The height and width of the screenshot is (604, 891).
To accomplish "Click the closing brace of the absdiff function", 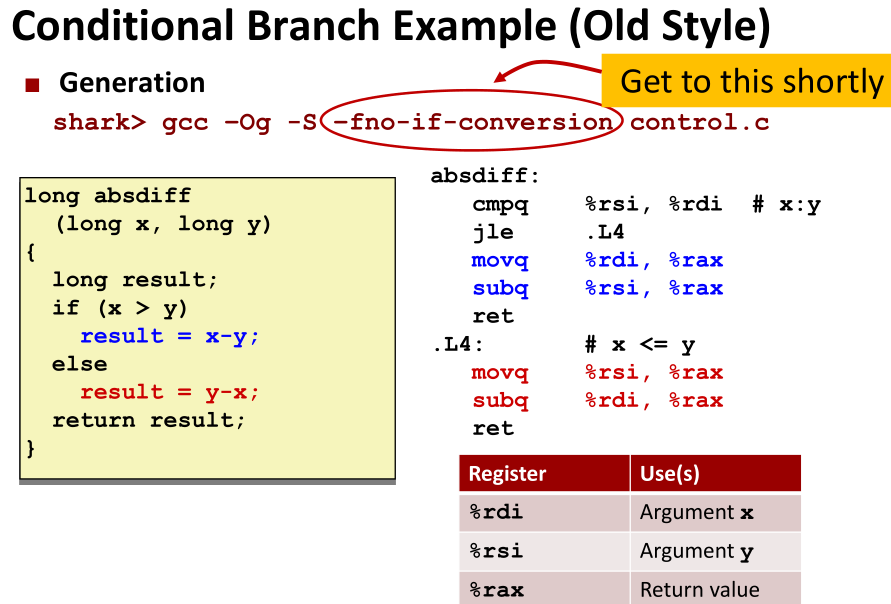I will coord(31,448).
